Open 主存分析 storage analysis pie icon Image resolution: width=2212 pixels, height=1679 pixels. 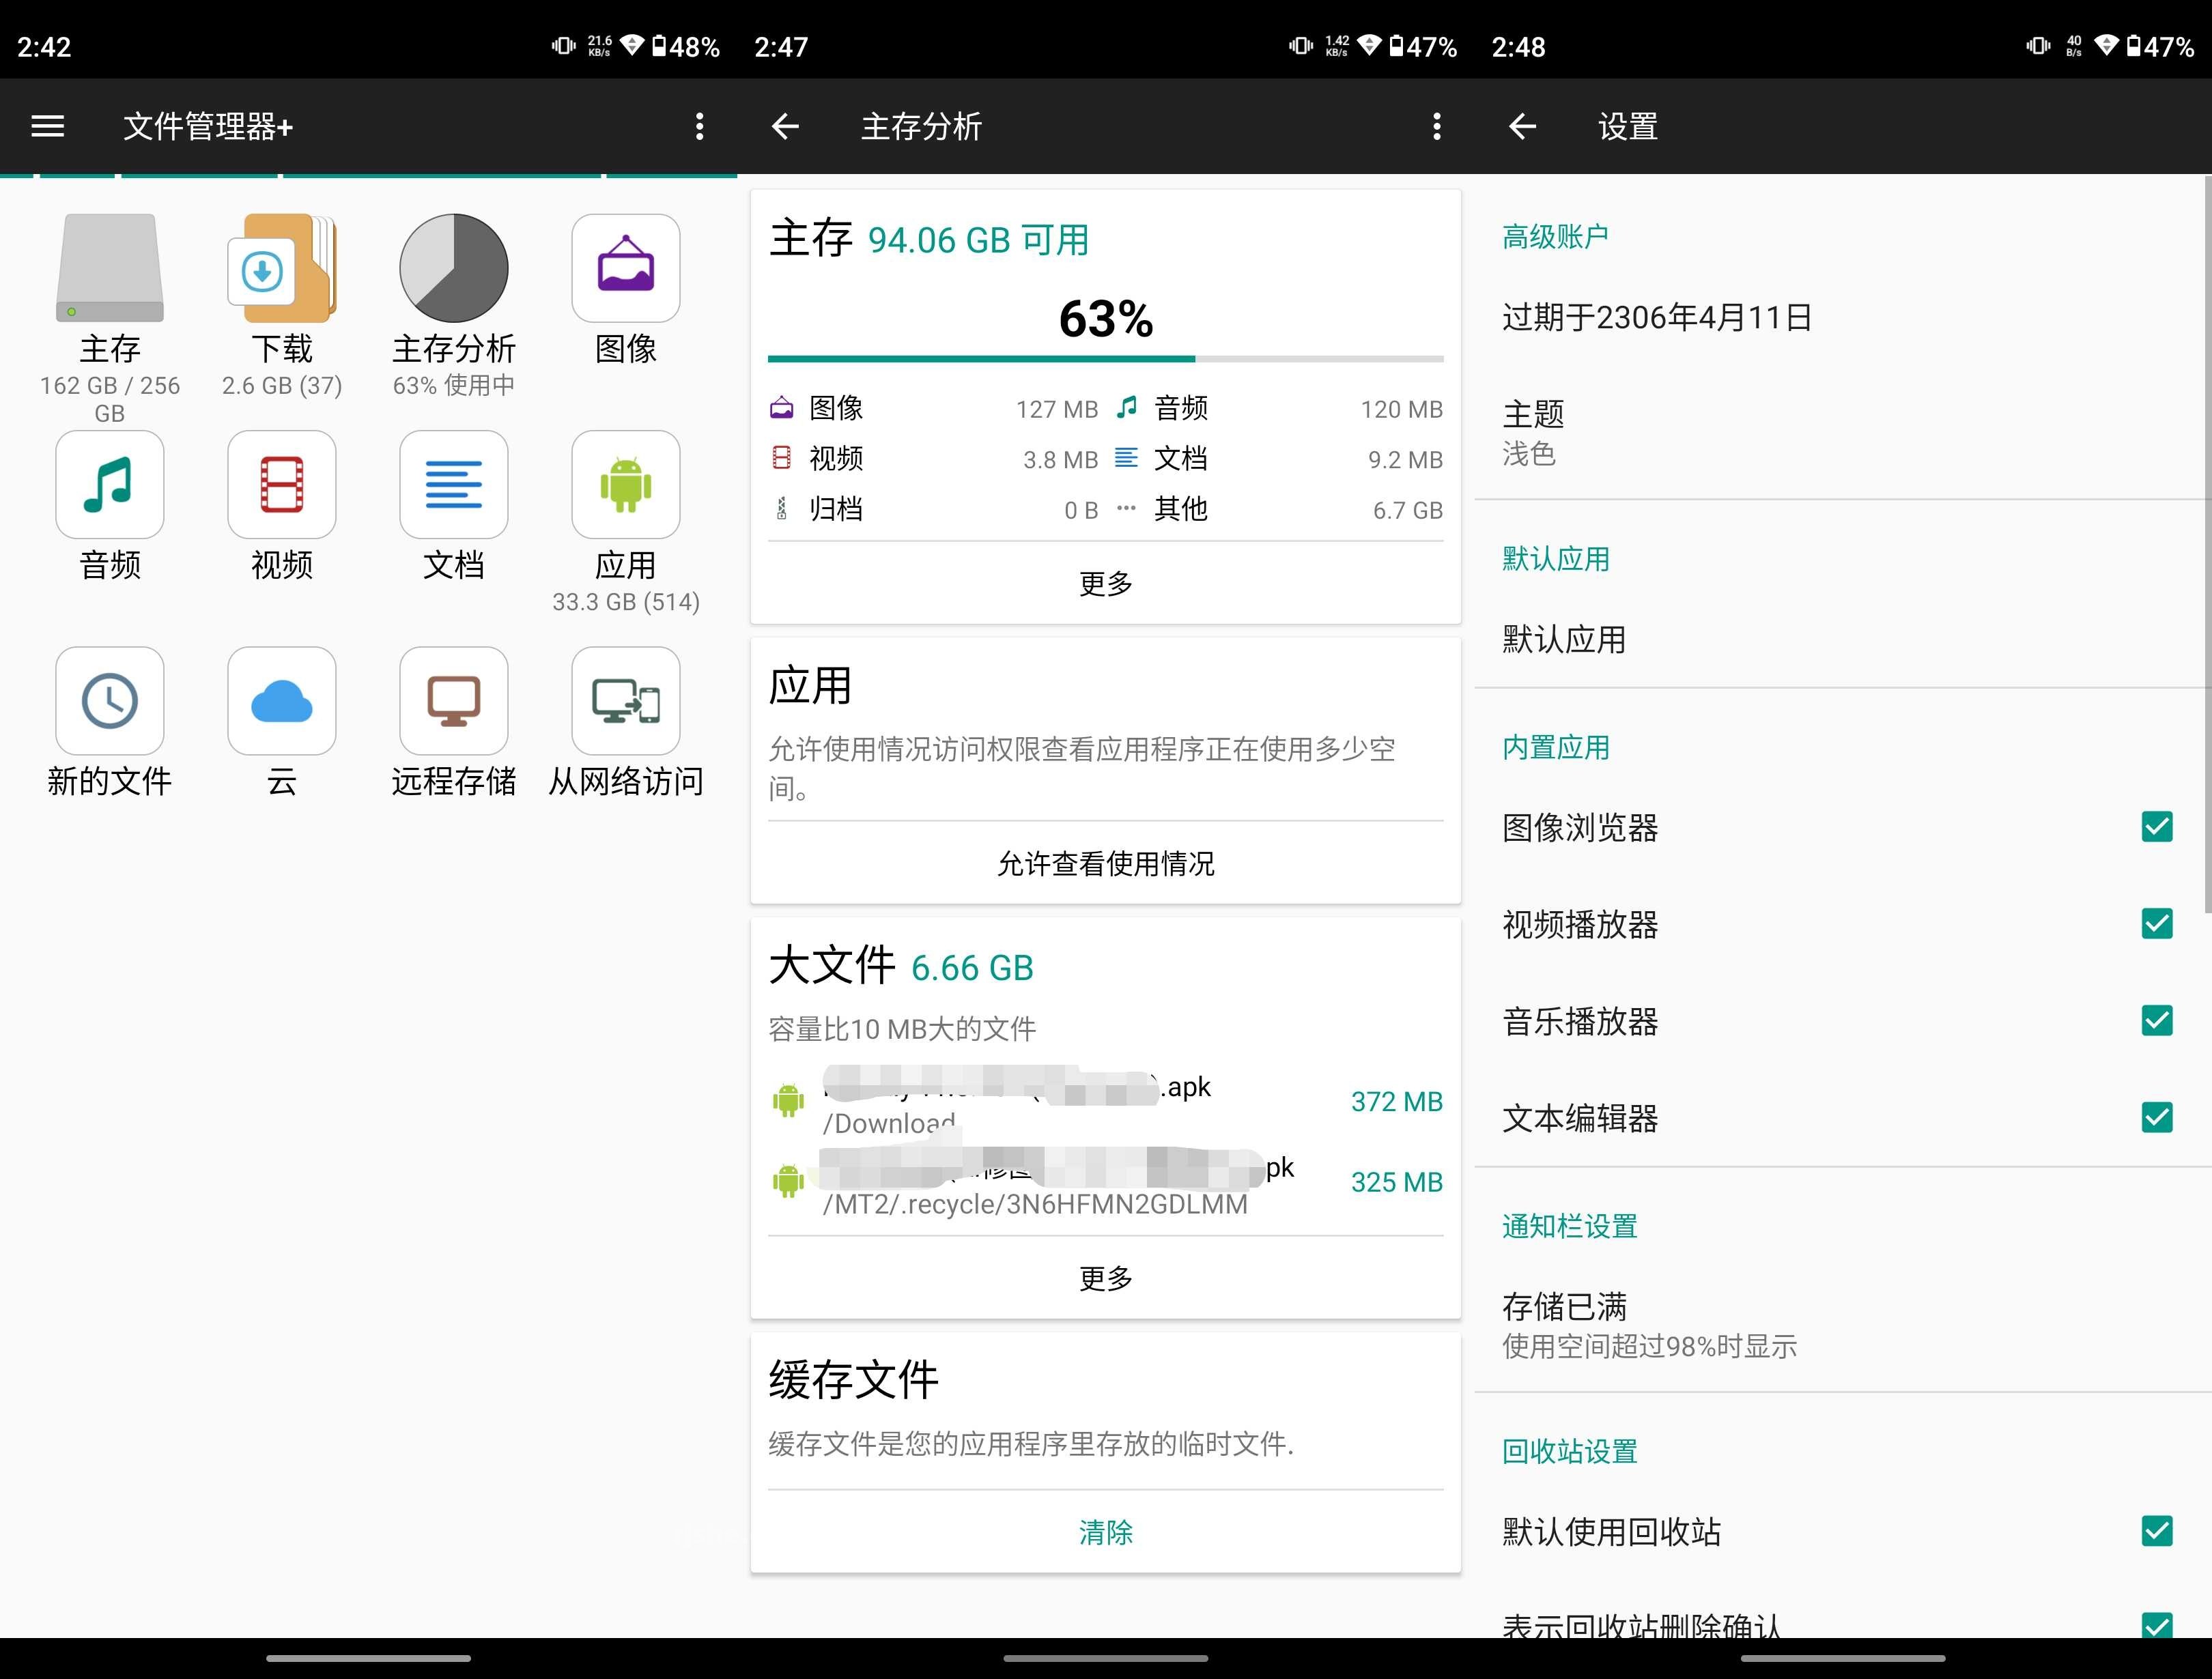coord(453,268)
